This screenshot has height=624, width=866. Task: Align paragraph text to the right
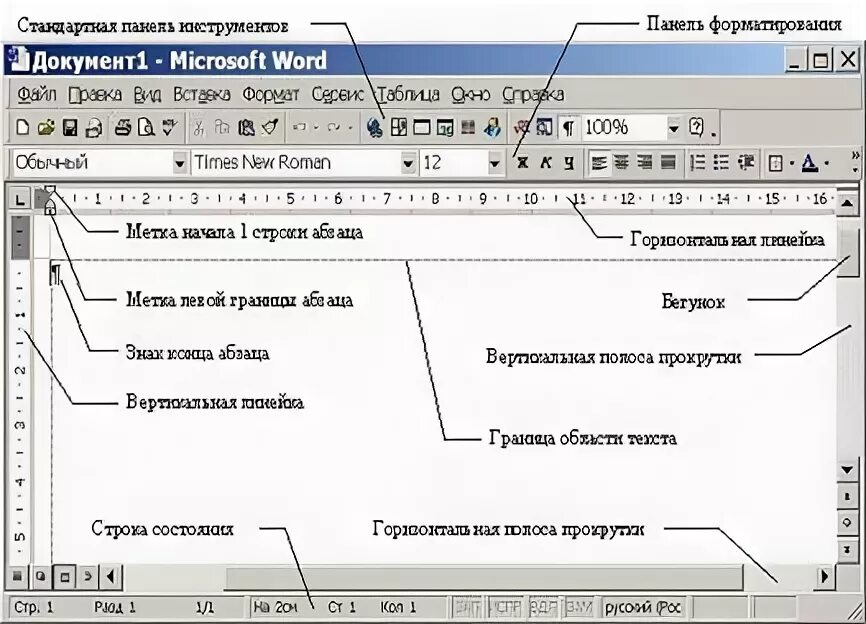(x=645, y=162)
